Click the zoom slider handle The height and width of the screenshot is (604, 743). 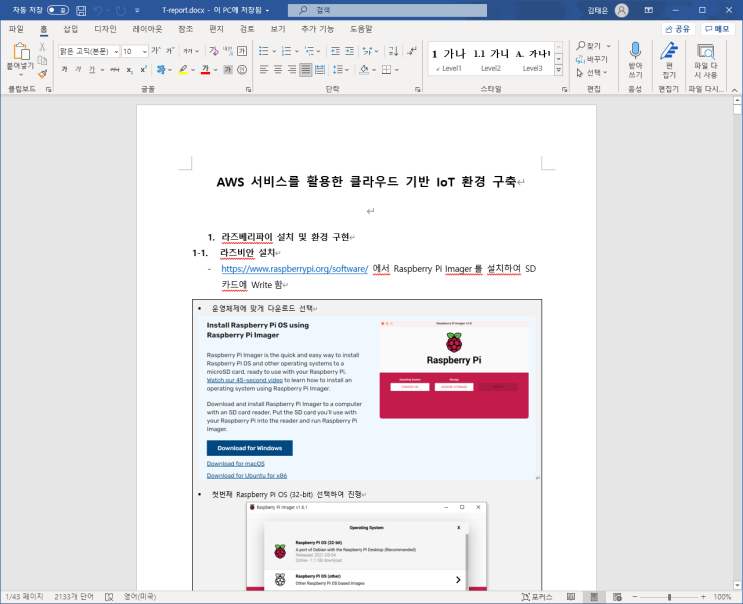point(670,597)
